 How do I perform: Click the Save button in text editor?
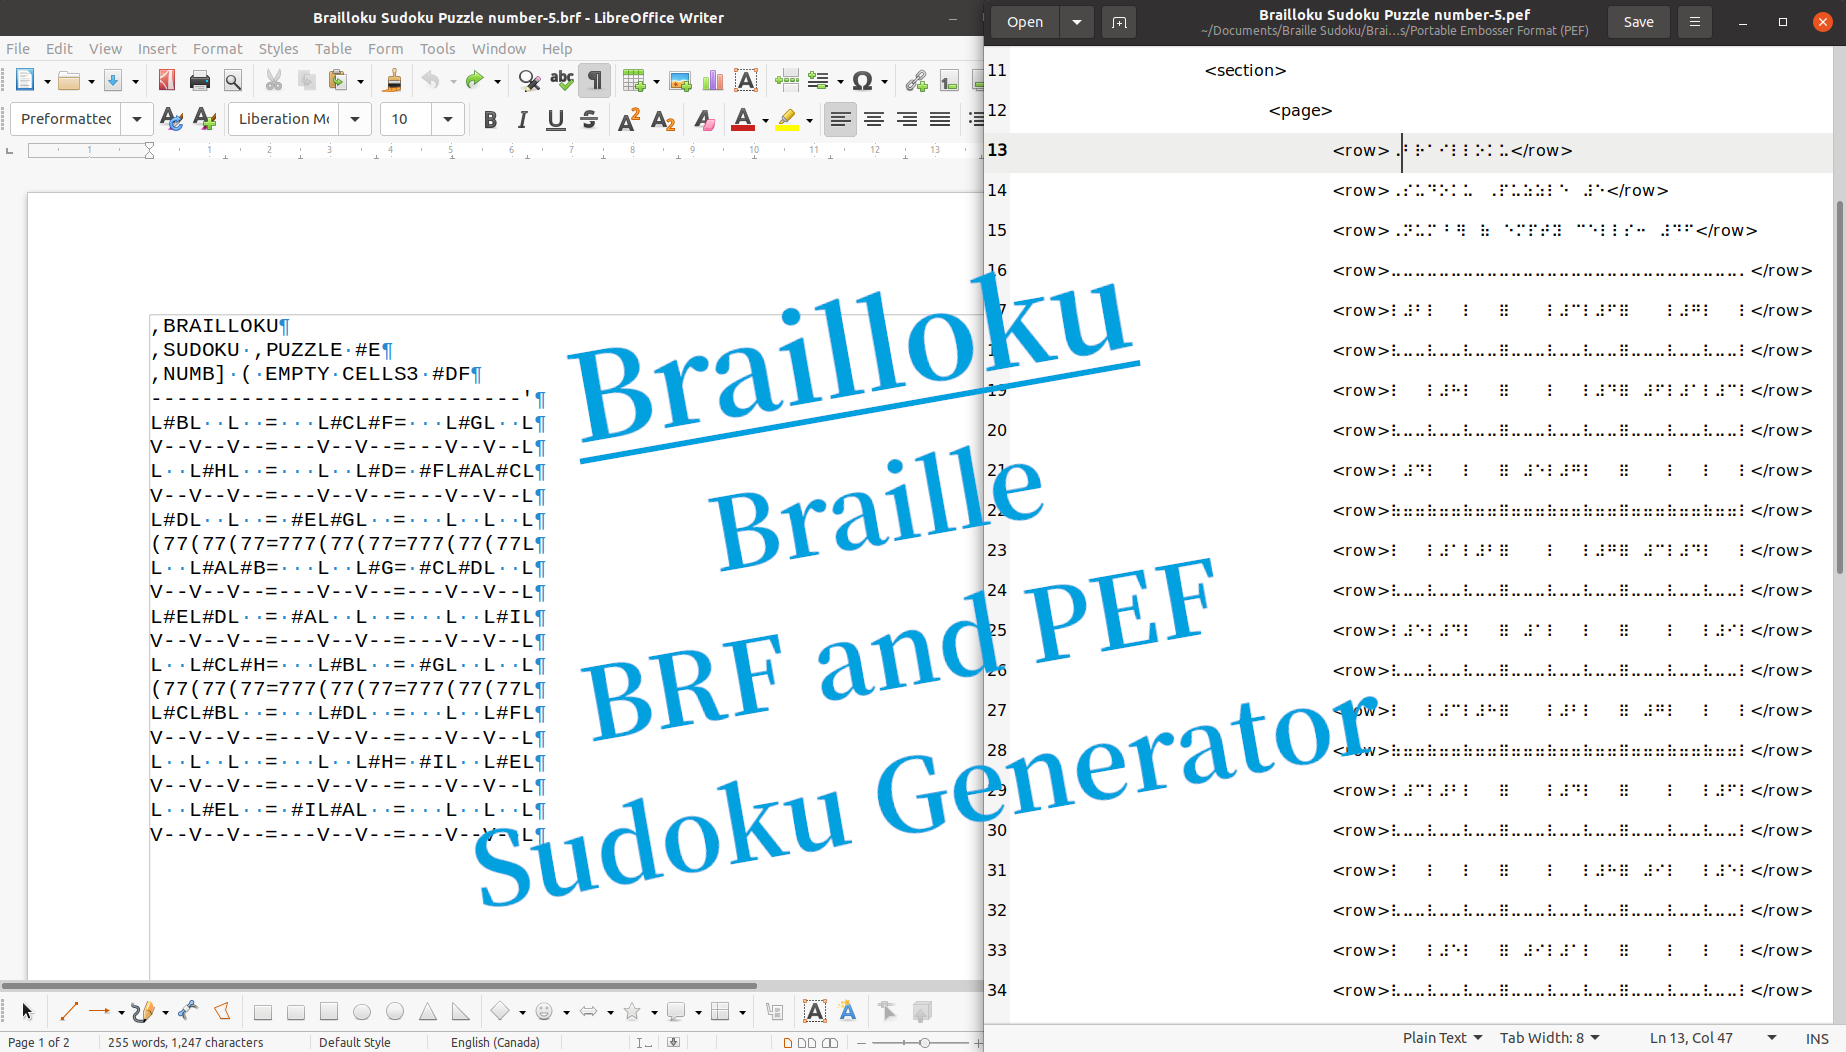1638,22
